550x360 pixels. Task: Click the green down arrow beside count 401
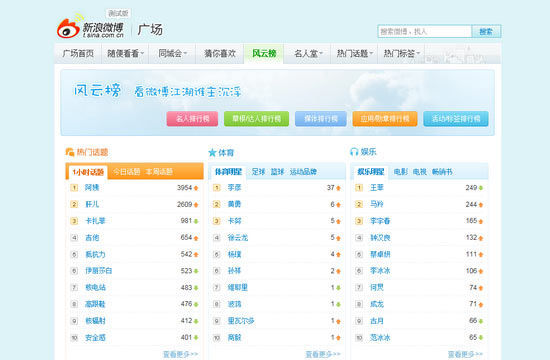pyautogui.click(x=196, y=338)
